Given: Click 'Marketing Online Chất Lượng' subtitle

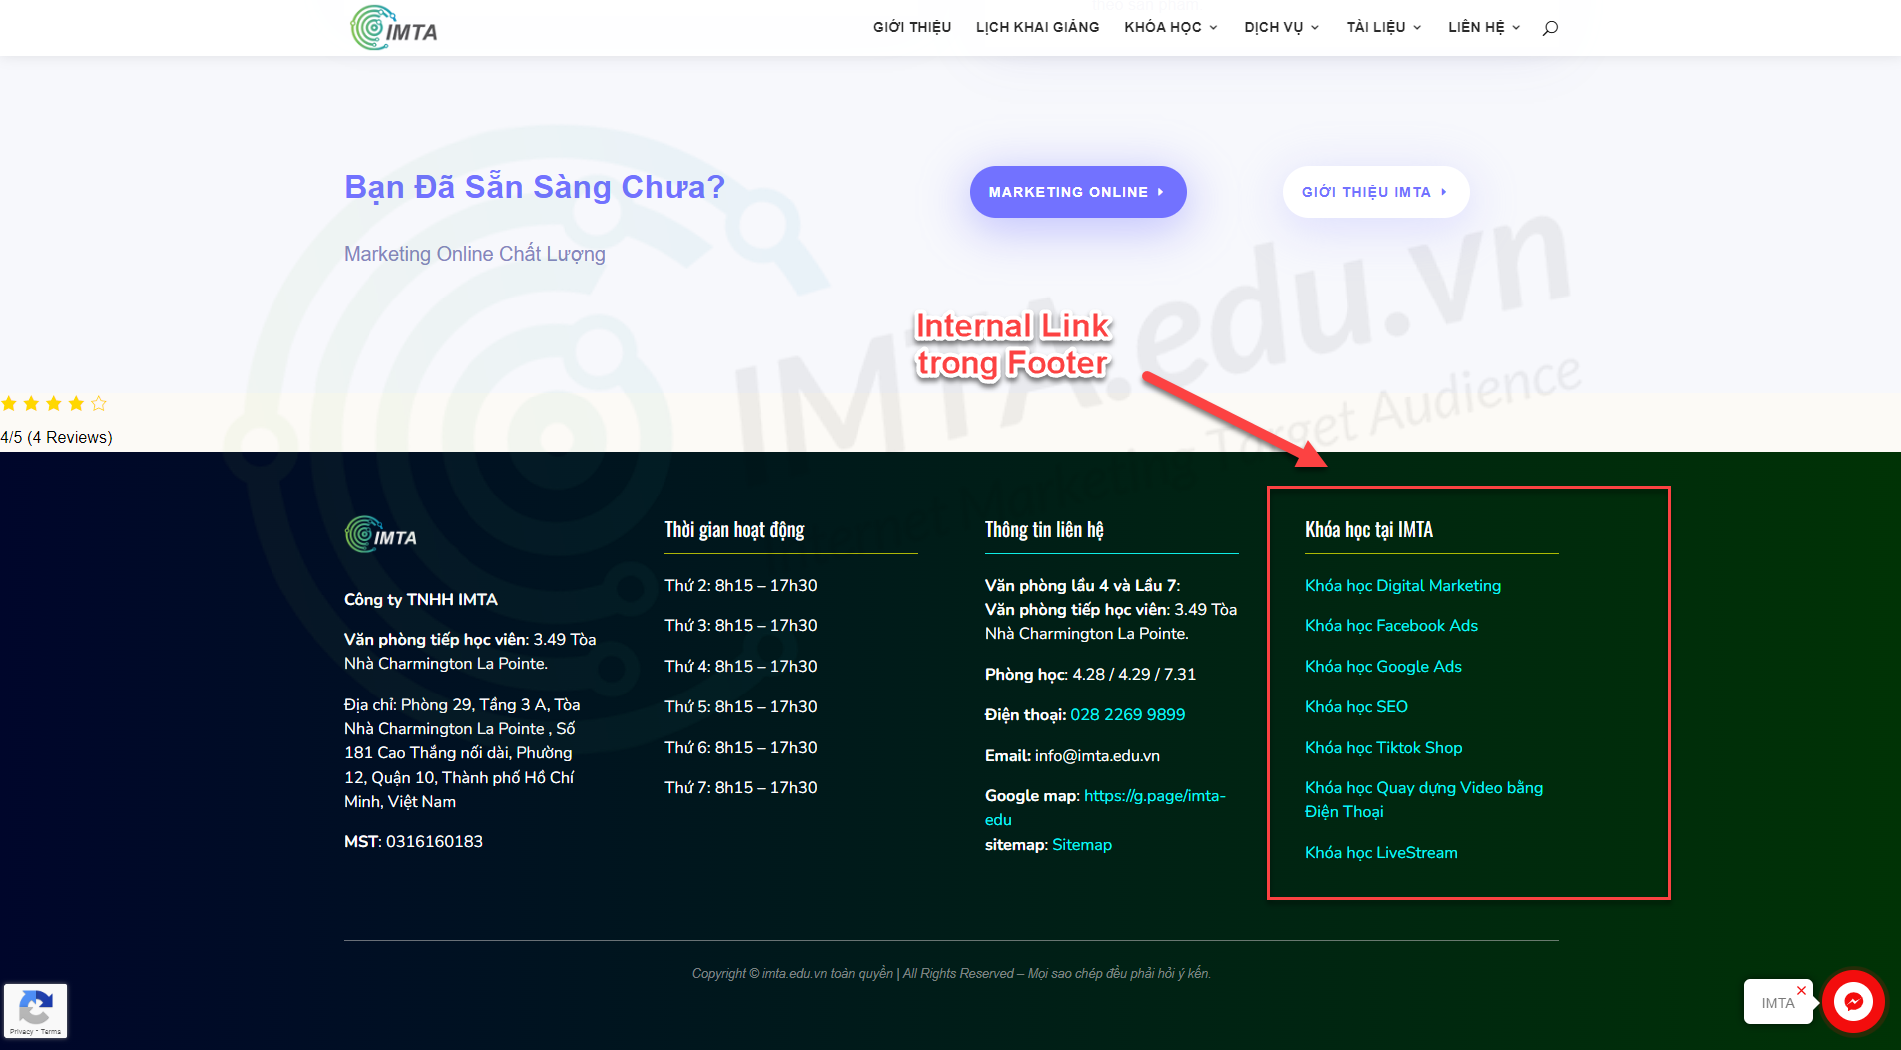Looking at the screenshot, I should pyautogui.click(x=475, y=254).
